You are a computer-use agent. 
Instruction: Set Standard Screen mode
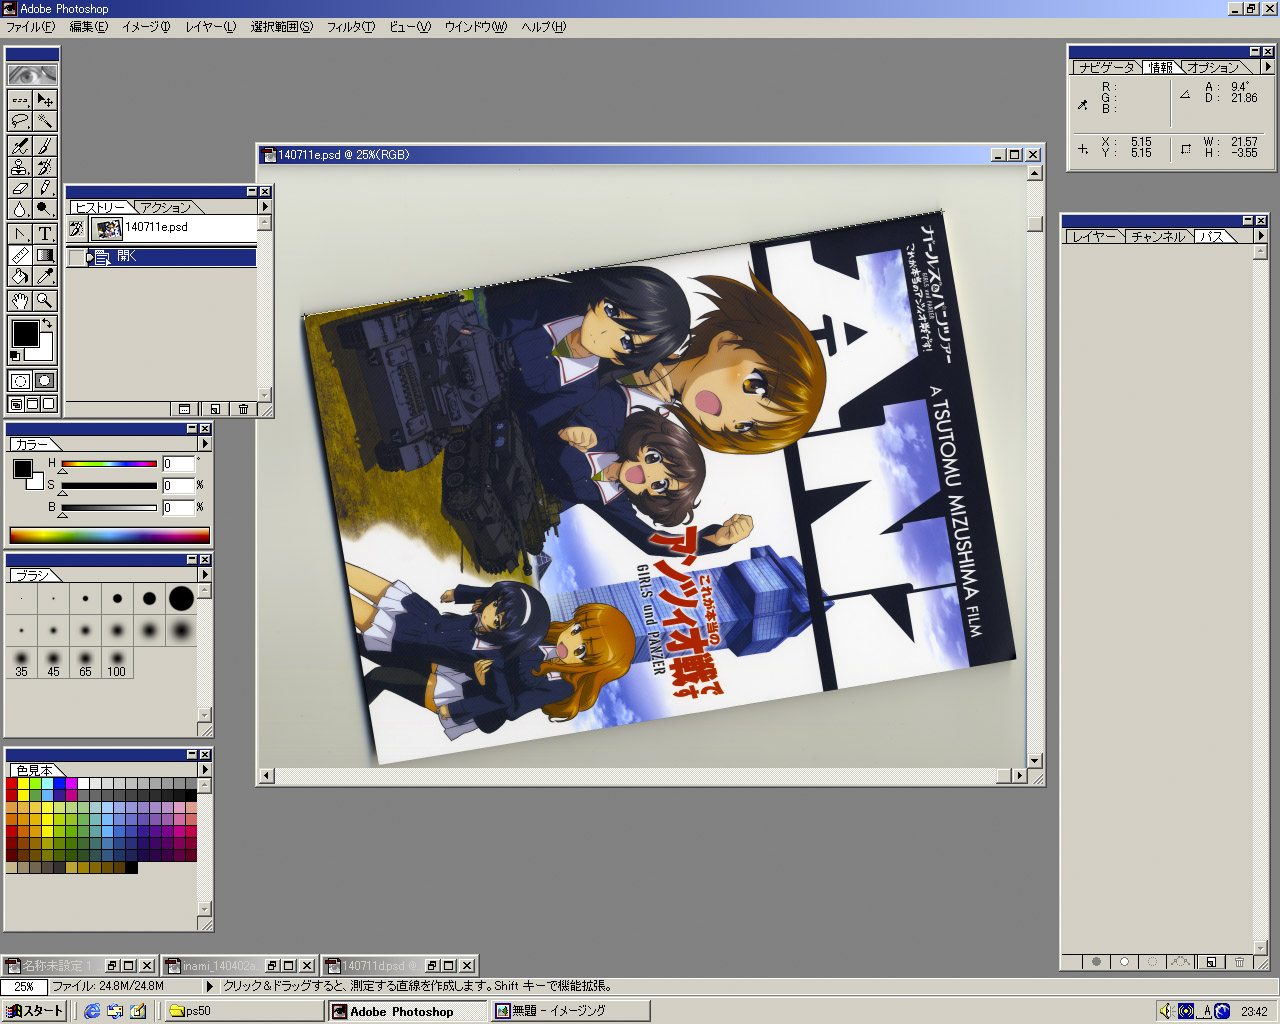click(16, 404)
